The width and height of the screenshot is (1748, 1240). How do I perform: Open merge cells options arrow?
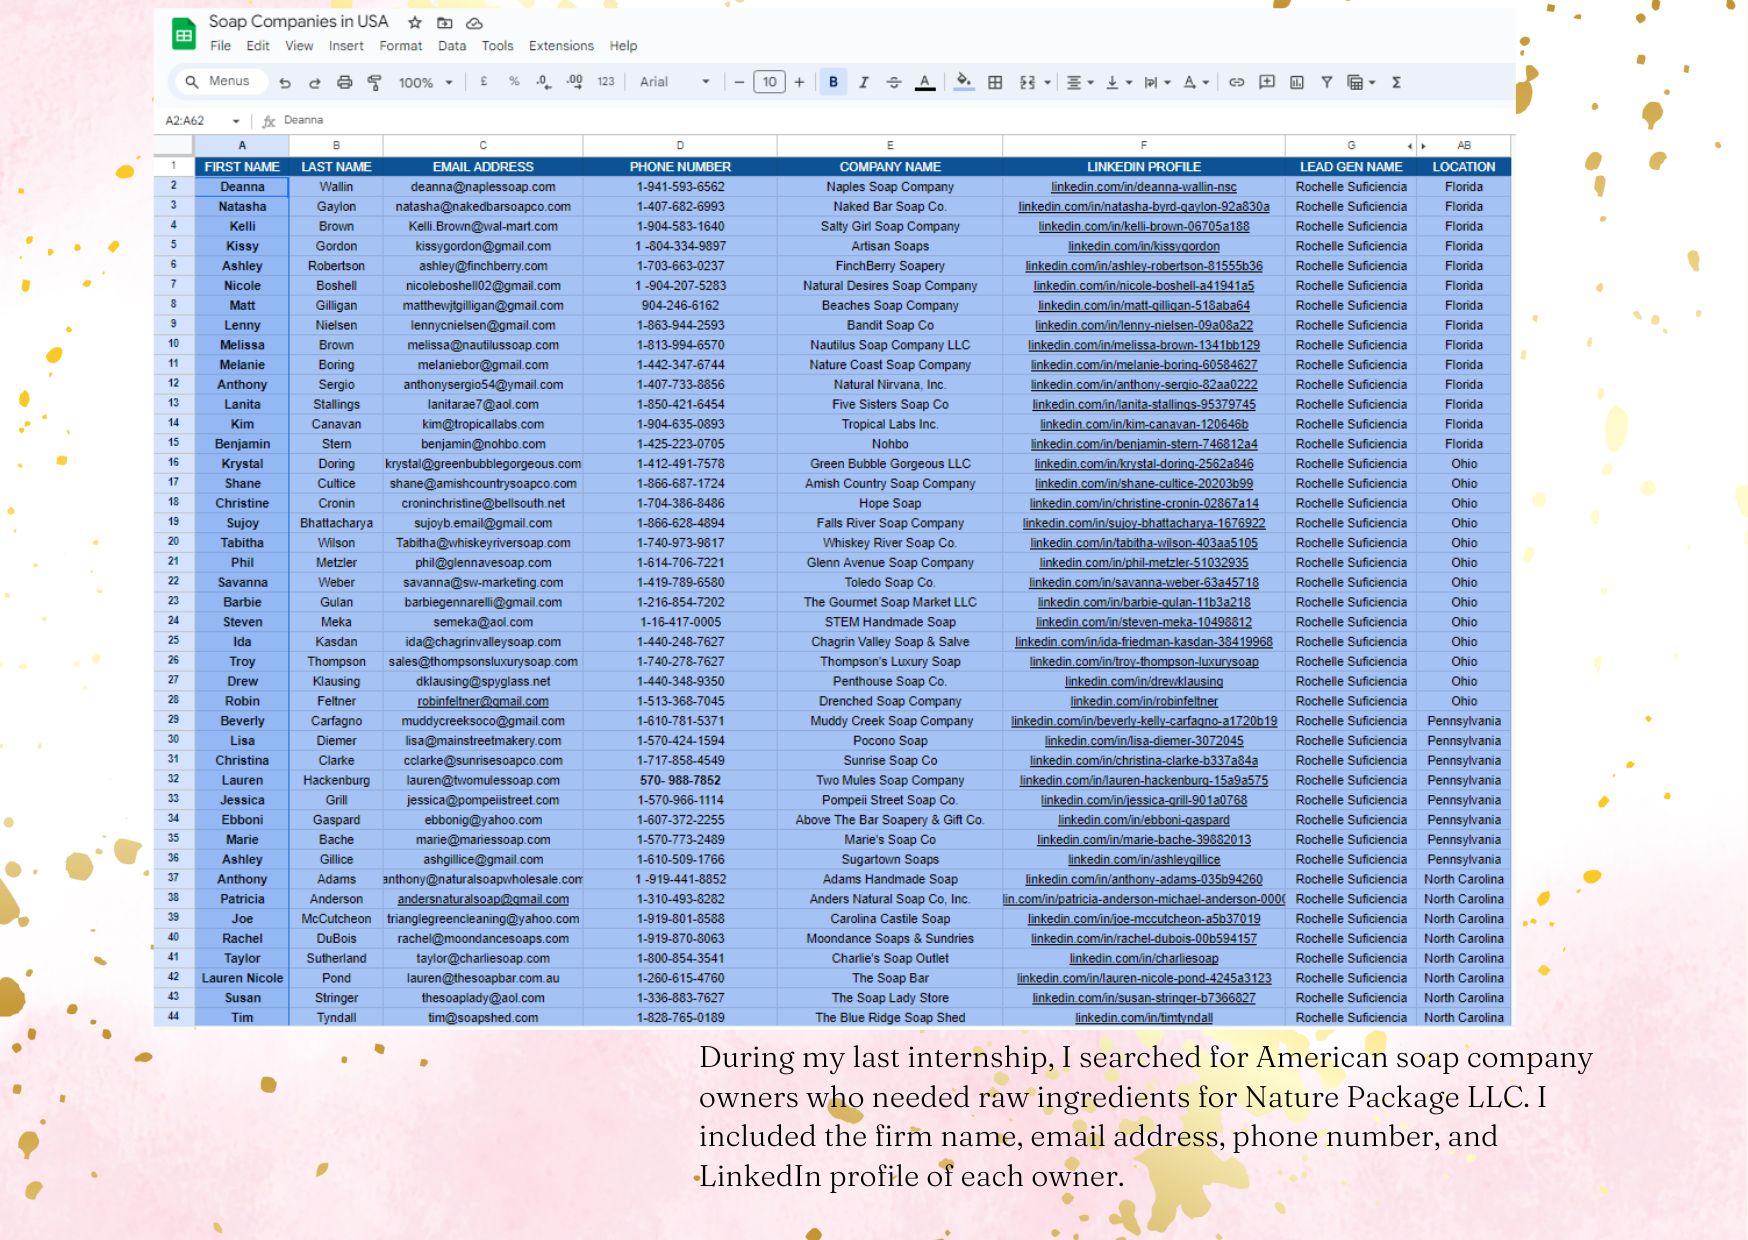click(1048, 82)
